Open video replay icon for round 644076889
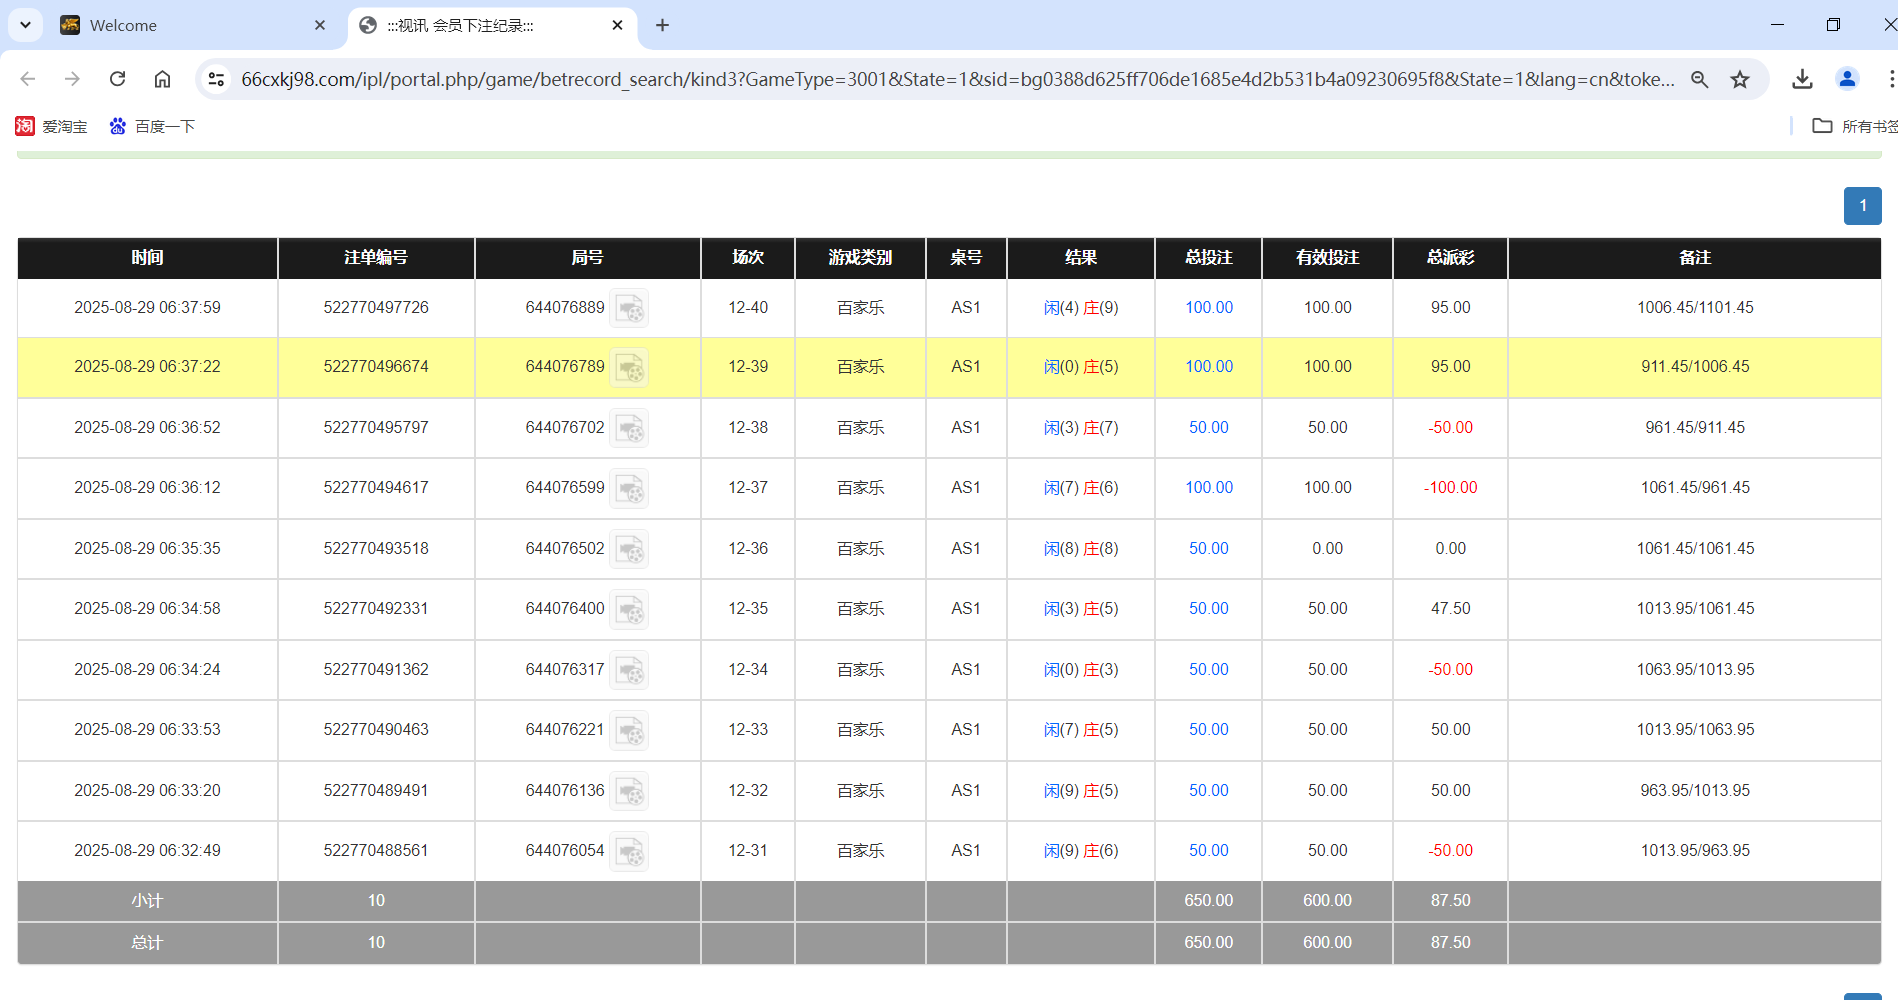Image resolution: width=1898 pixels, height=1000 pixels. point(629,308)
